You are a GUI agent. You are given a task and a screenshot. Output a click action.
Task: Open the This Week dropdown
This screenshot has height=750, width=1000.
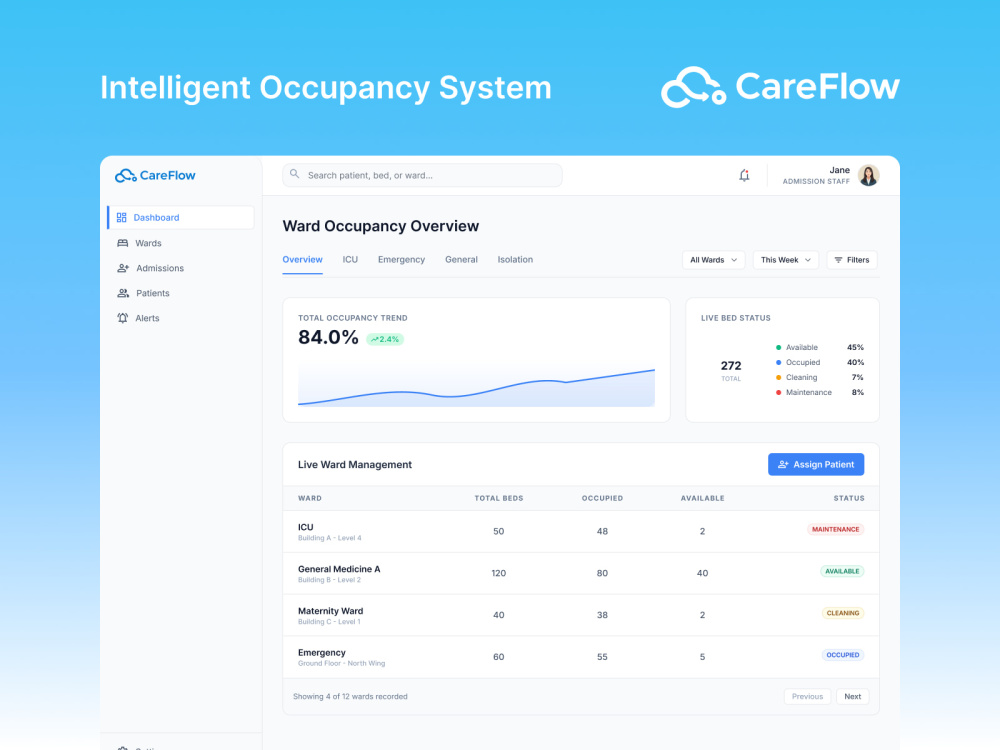(x=786, y=260)
